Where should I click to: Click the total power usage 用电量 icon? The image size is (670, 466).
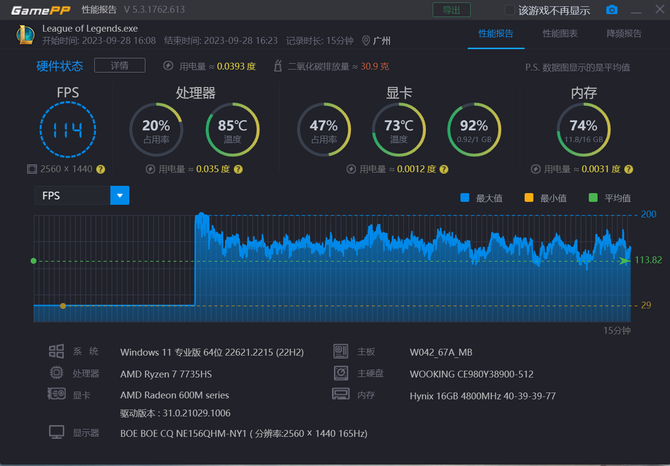(x=168, y=66)
